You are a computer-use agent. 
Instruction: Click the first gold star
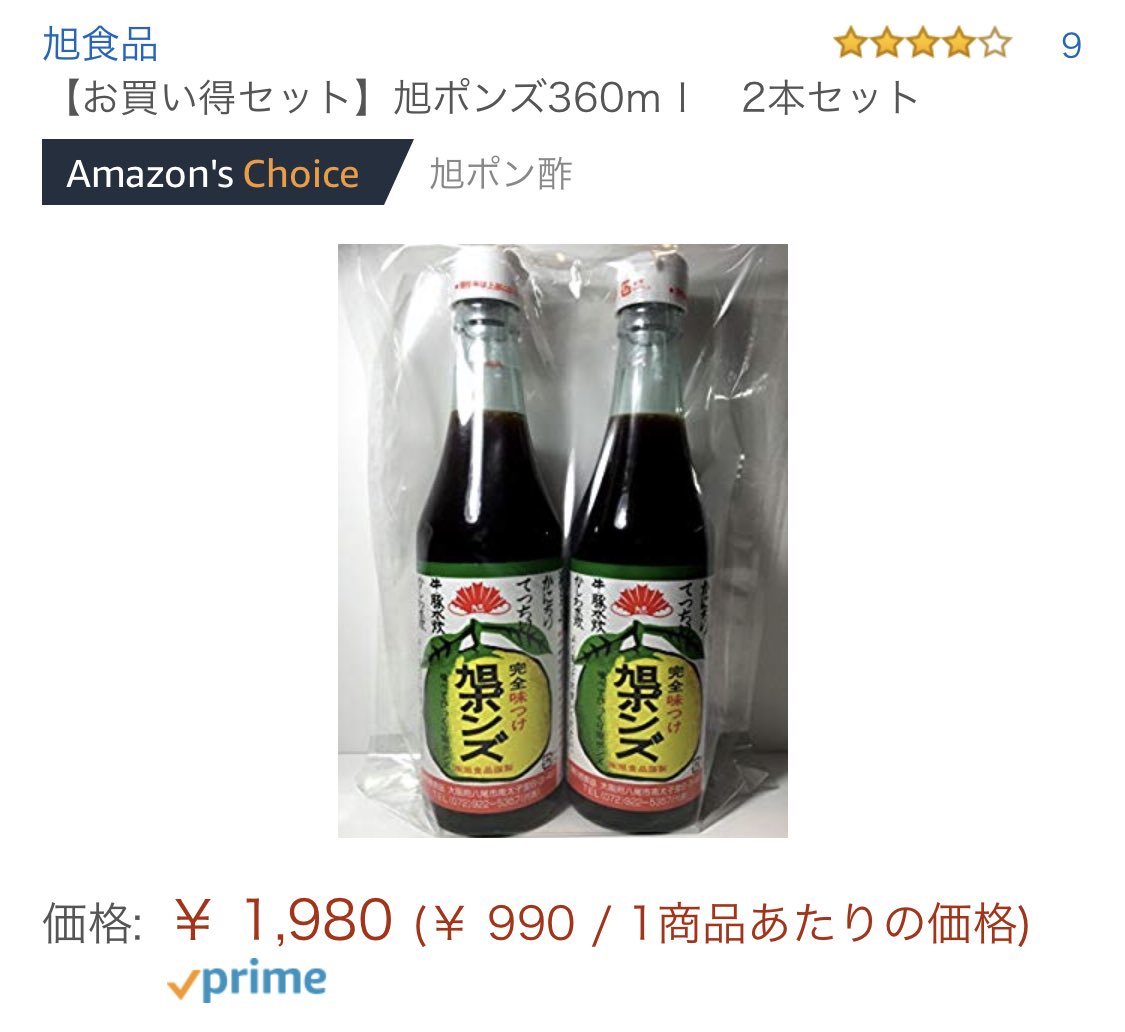tap(852, 43)
